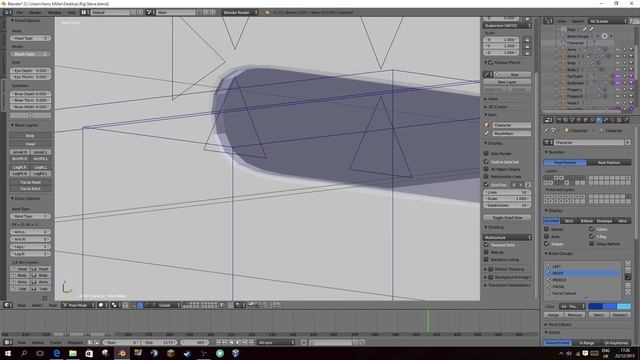This screenshot has height=360, width=640.
Task: Open the properties editor type icon
Action: pos(549,120)
